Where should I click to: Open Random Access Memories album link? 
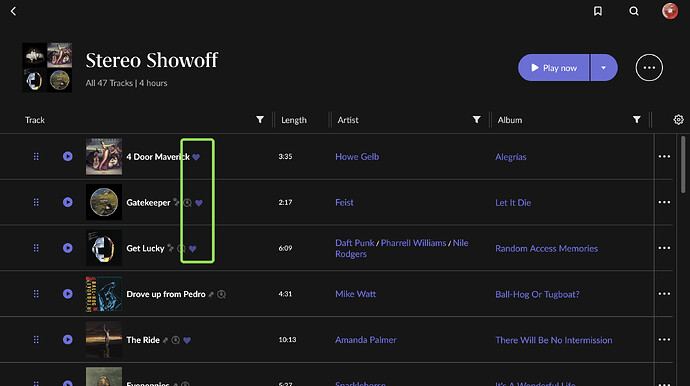[547, 249]
